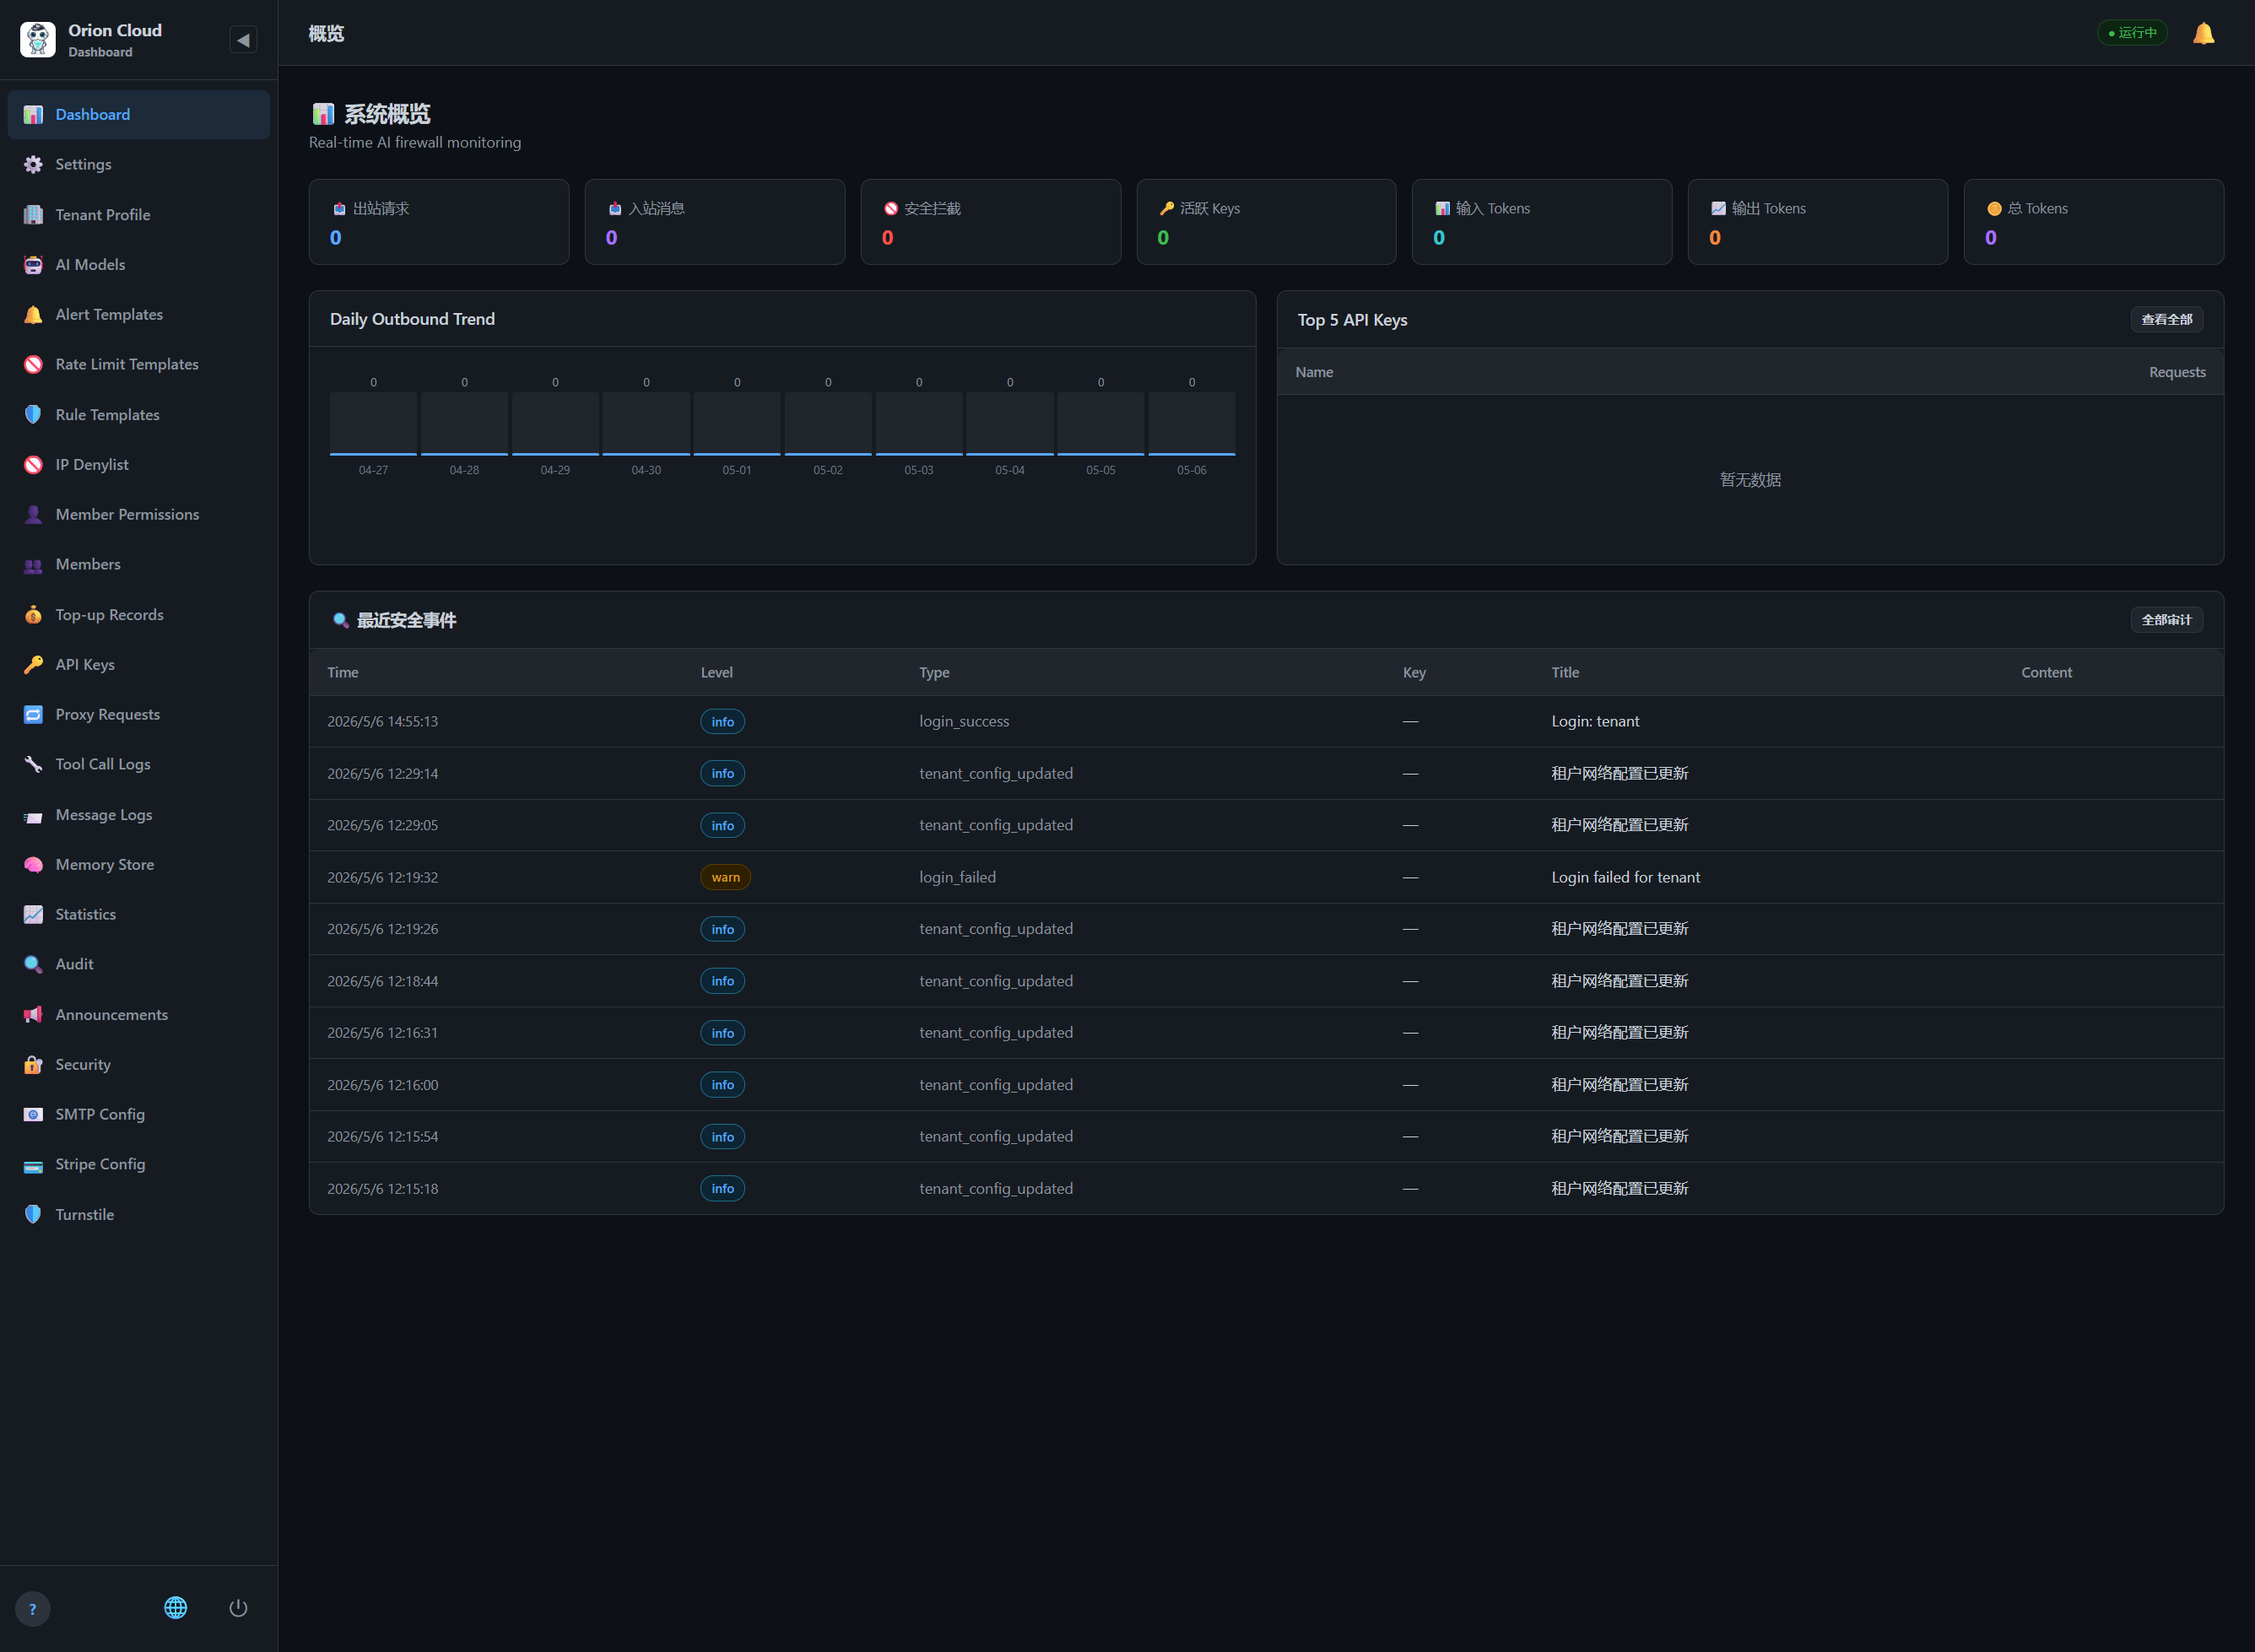
Task: Open Tenant Profile menu label
Action: [x=103, y=215]
